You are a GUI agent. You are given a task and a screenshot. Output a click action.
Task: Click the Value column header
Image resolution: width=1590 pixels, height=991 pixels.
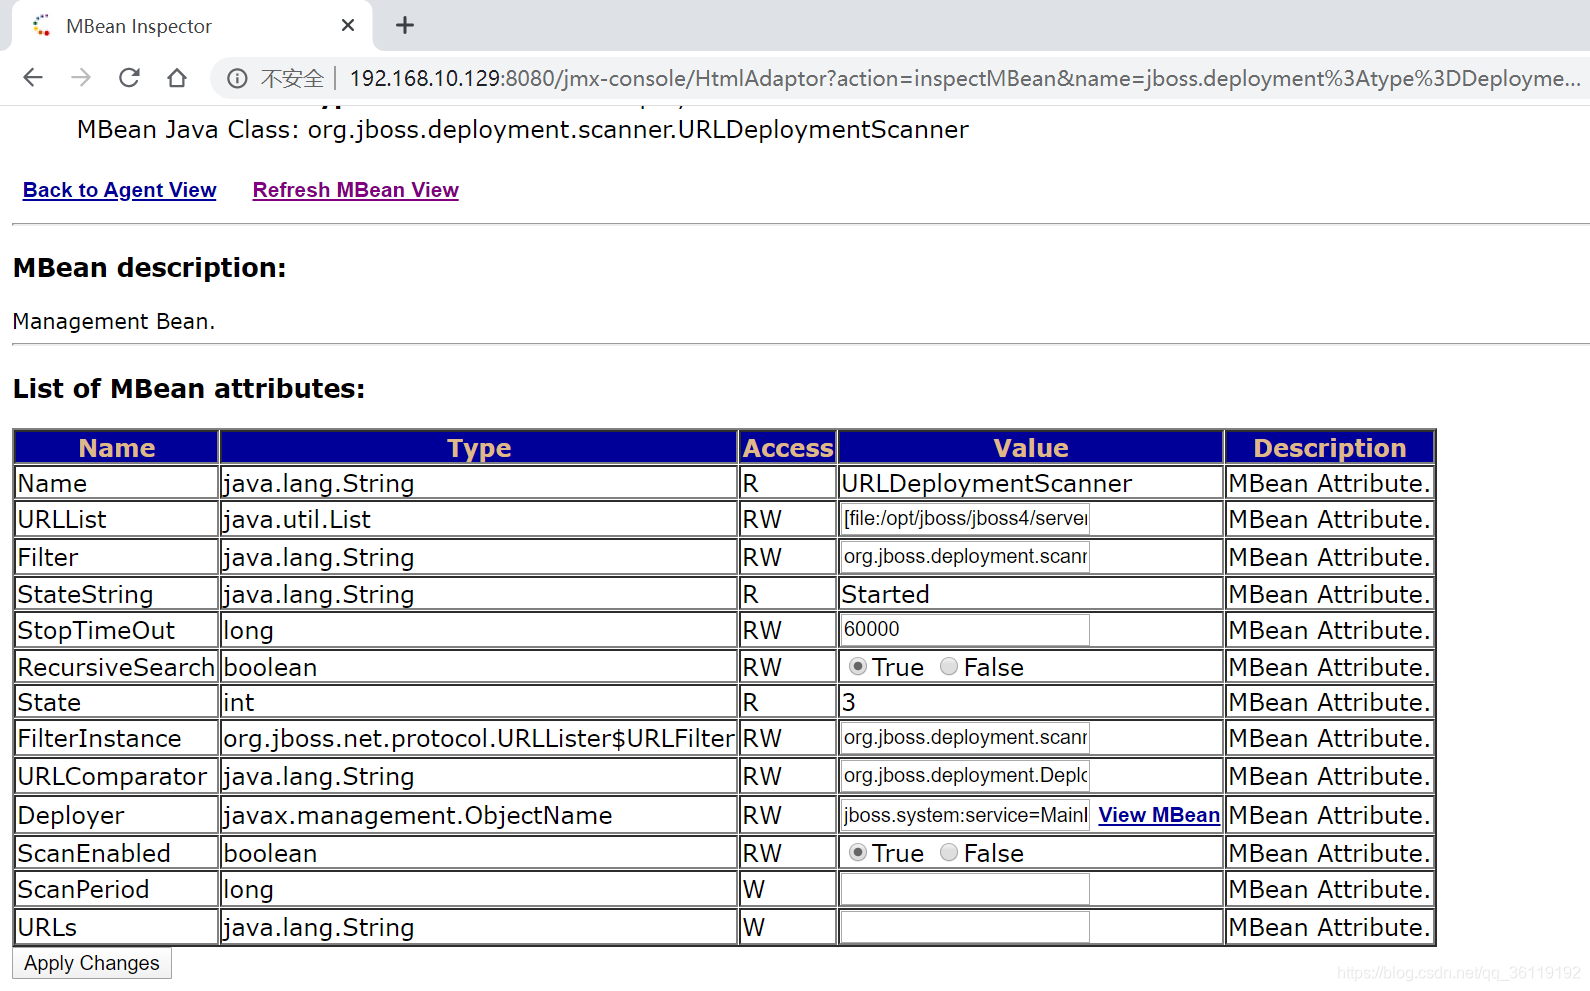(x=1031, y=448)
